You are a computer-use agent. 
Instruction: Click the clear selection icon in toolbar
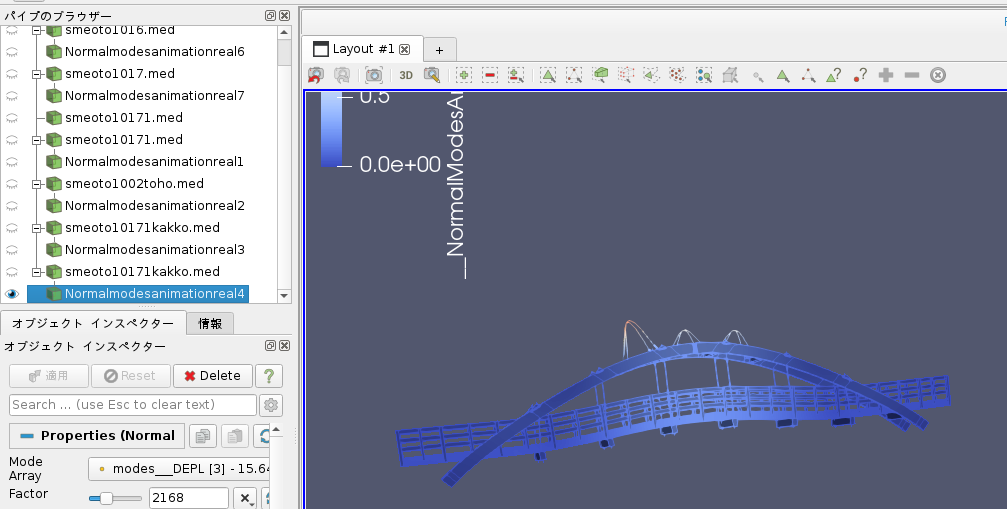click(x=938, y=75)
